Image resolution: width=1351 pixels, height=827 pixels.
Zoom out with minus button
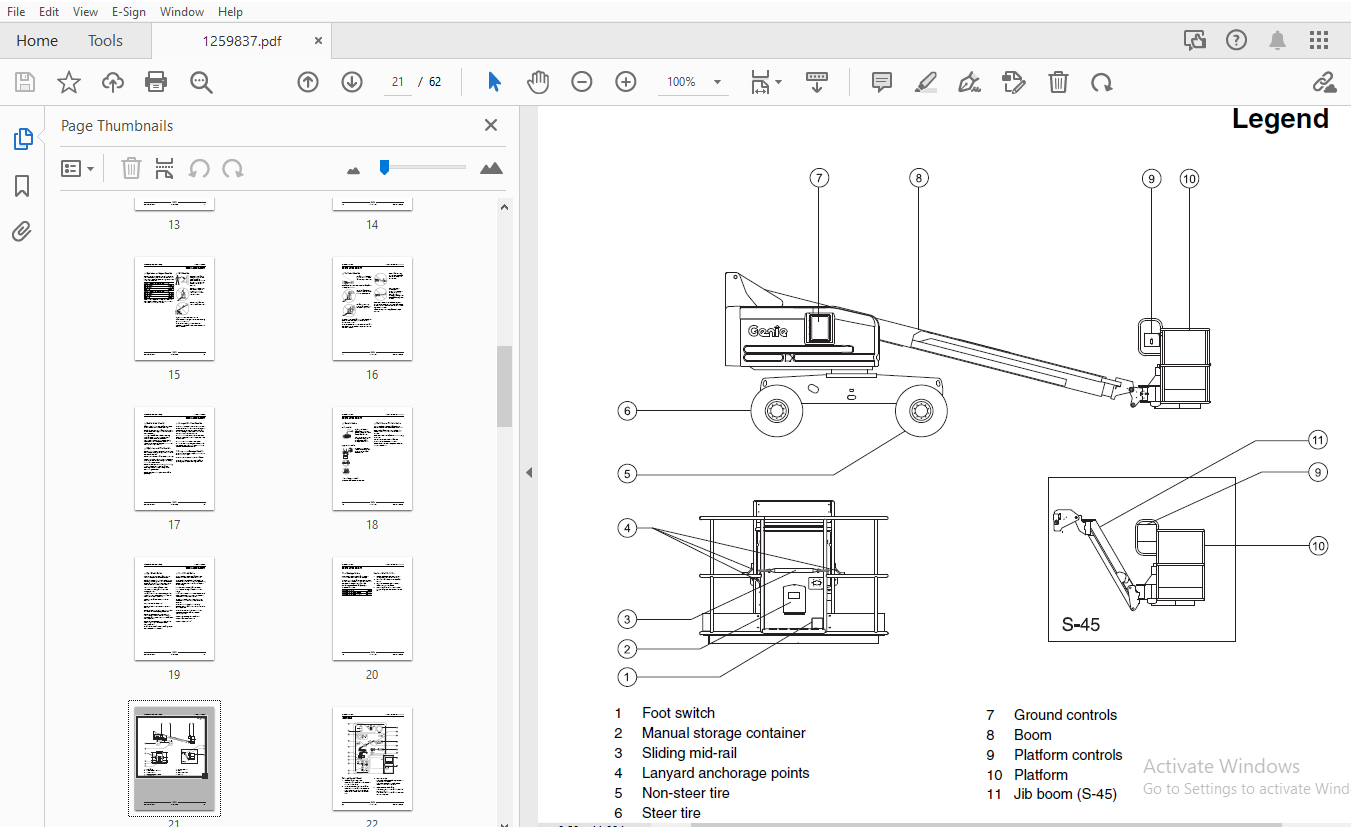tap(582, 82)
